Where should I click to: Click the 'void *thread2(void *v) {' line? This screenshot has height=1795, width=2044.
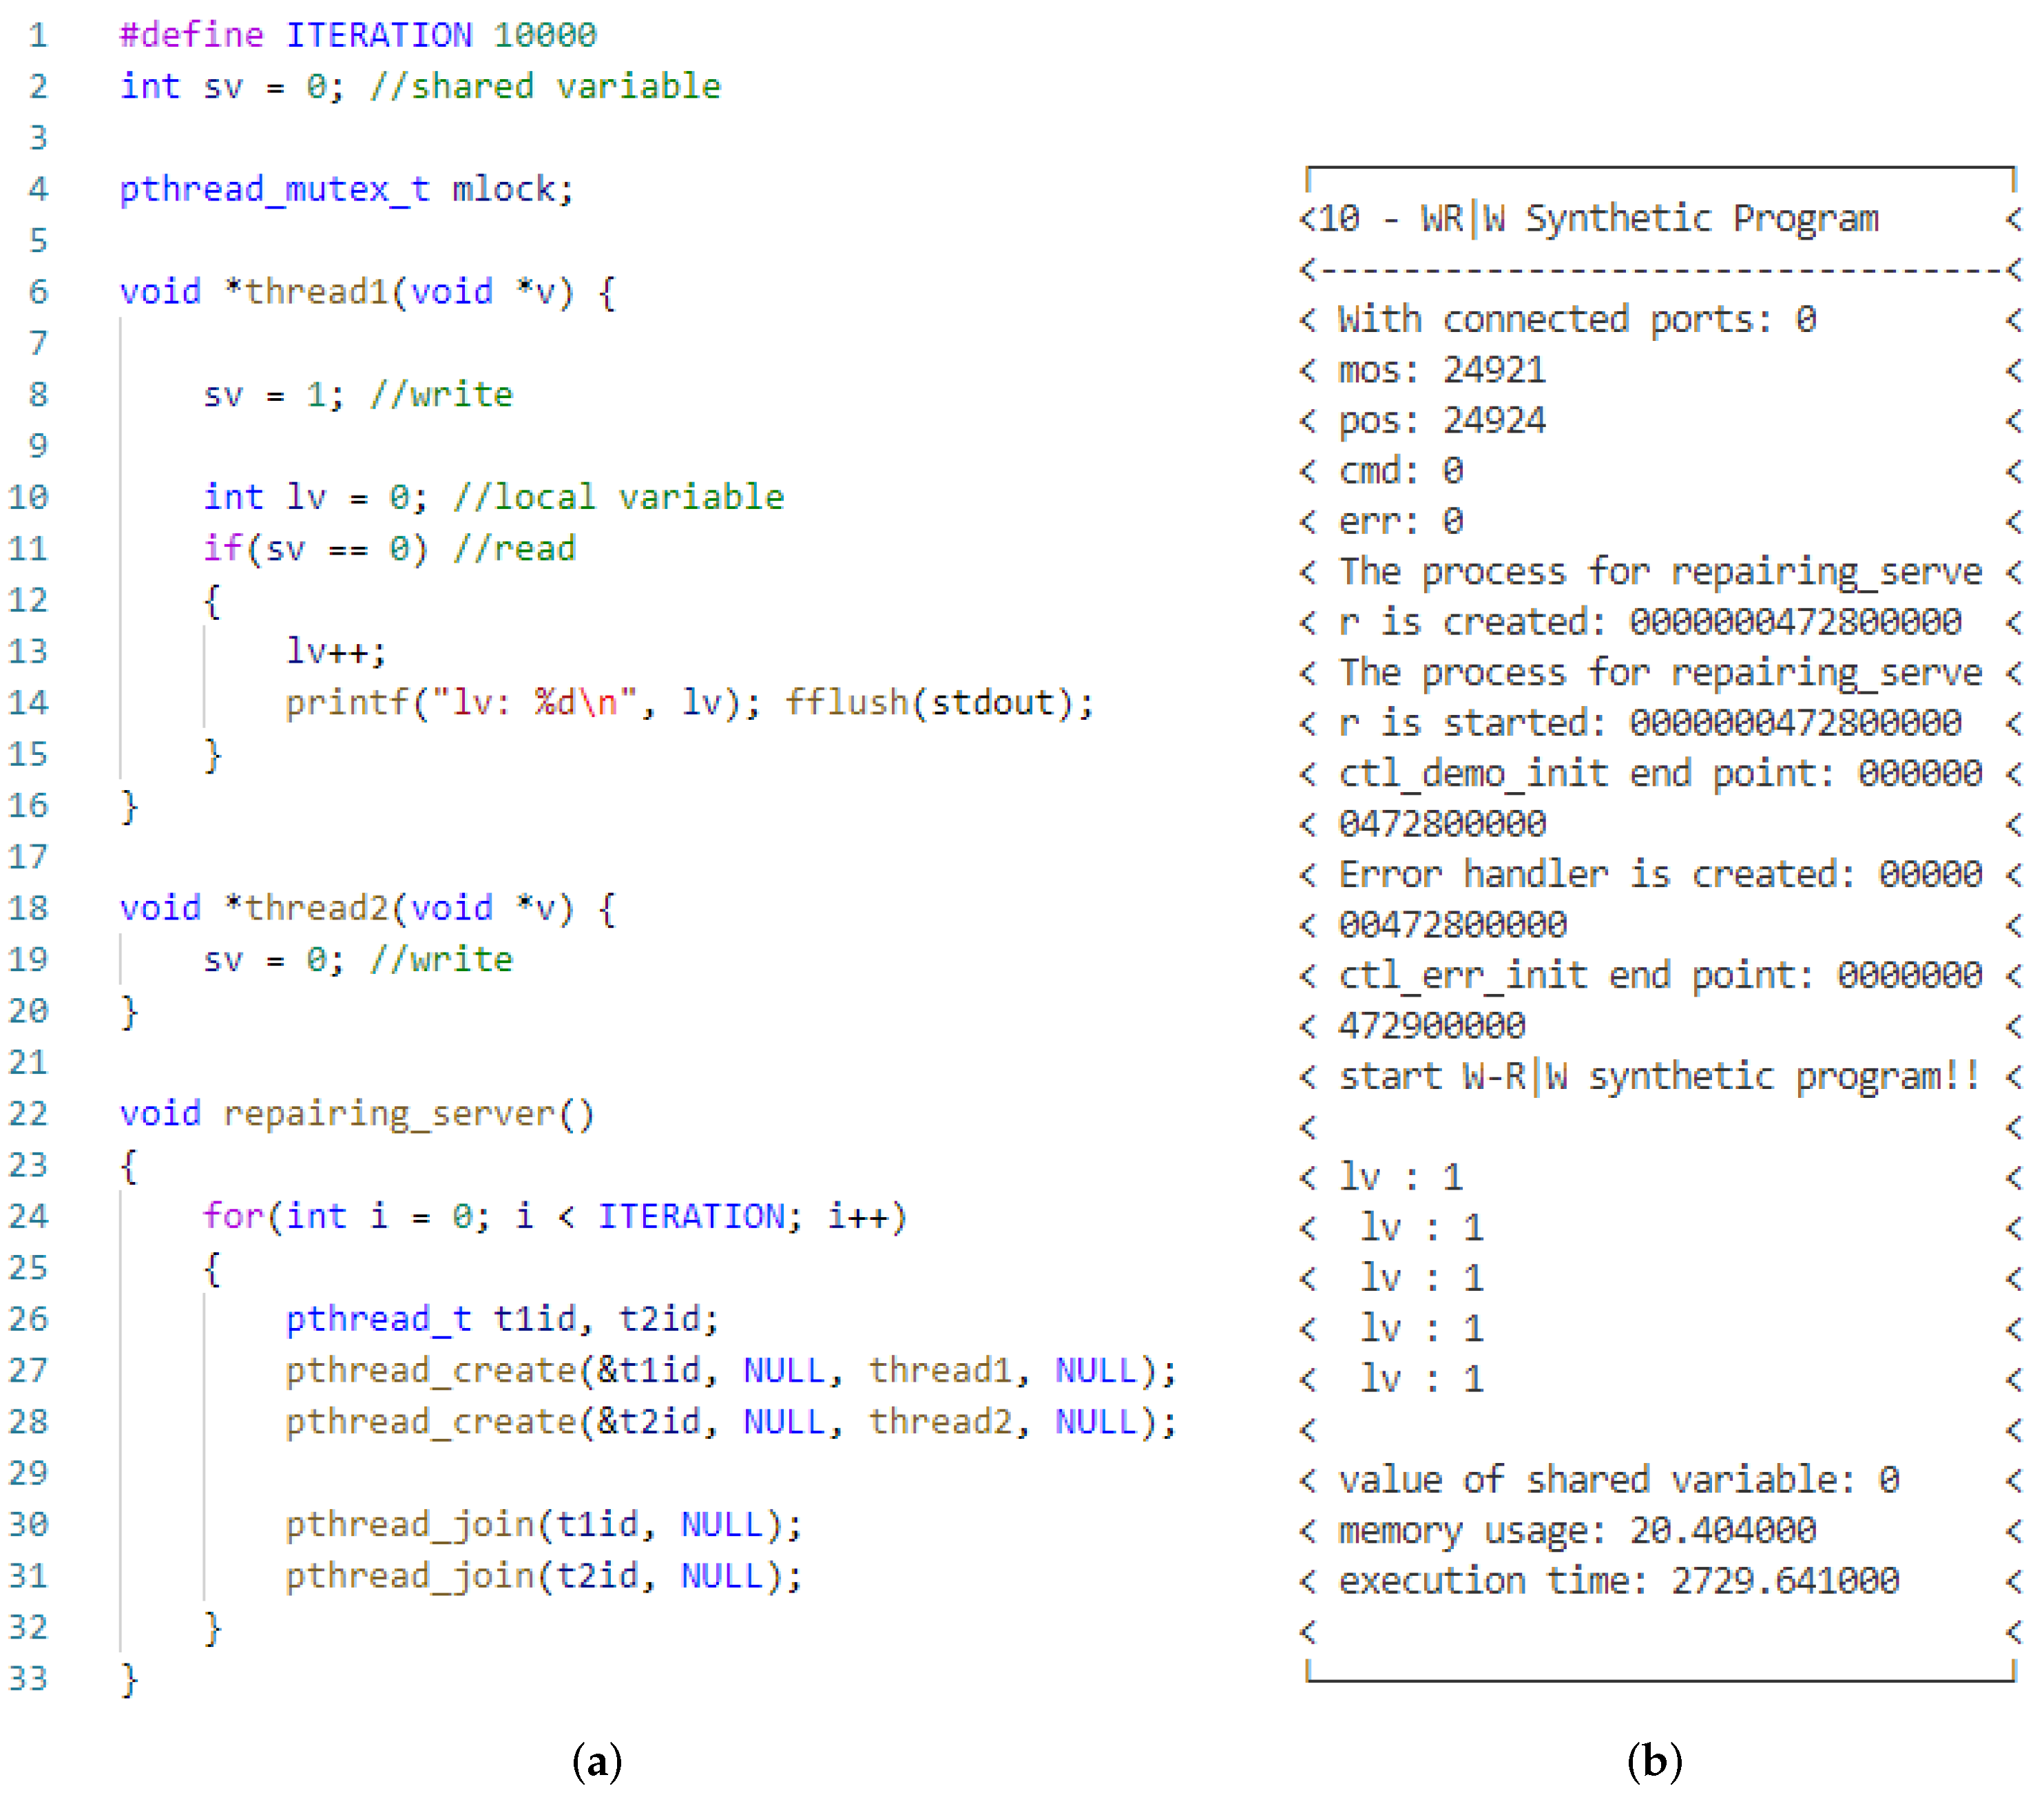(x=367, y=908)
